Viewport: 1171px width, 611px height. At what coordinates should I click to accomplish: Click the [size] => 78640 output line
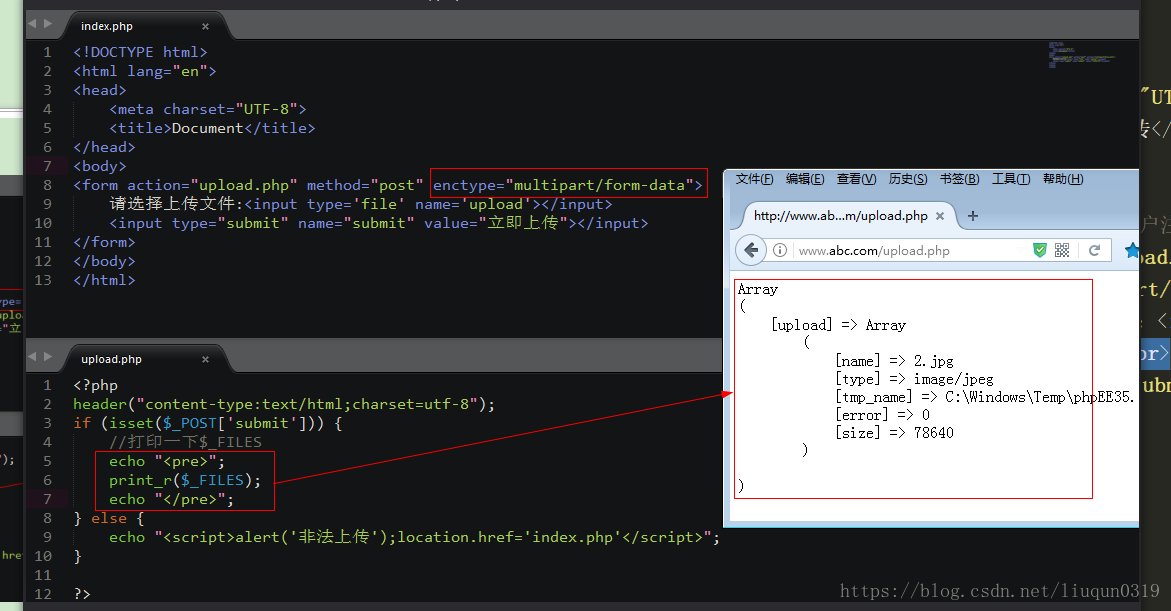coord(895,432)
